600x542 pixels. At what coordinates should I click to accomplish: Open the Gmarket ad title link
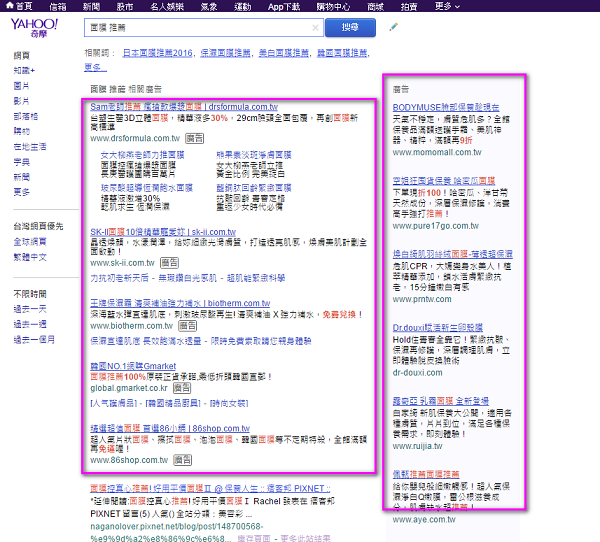pyautogui.click(x=133, y=366)
